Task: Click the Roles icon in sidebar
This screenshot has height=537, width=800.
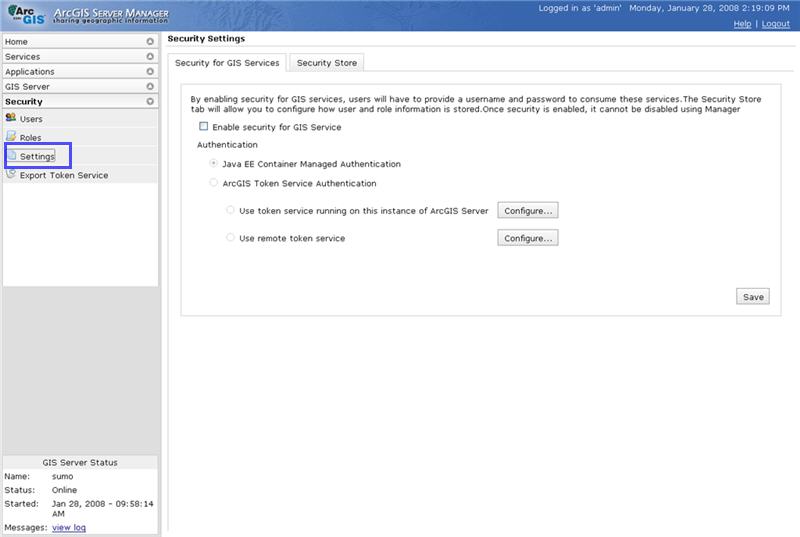Action: pos(11,137)
